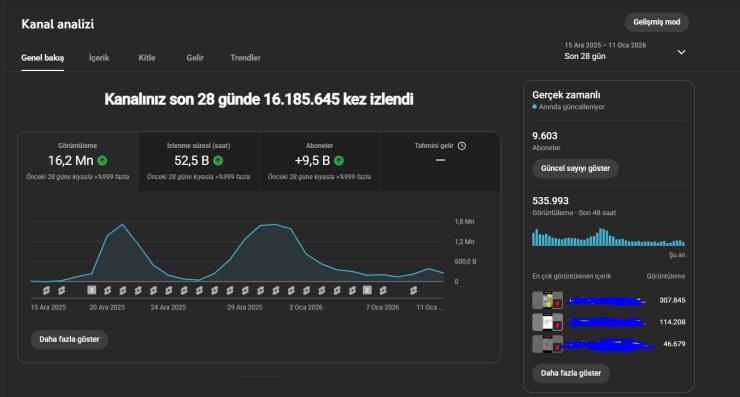Click the 2 Oca 2026 date label
Viewport: 740px width, 397px height.
(x=306, y=307)
